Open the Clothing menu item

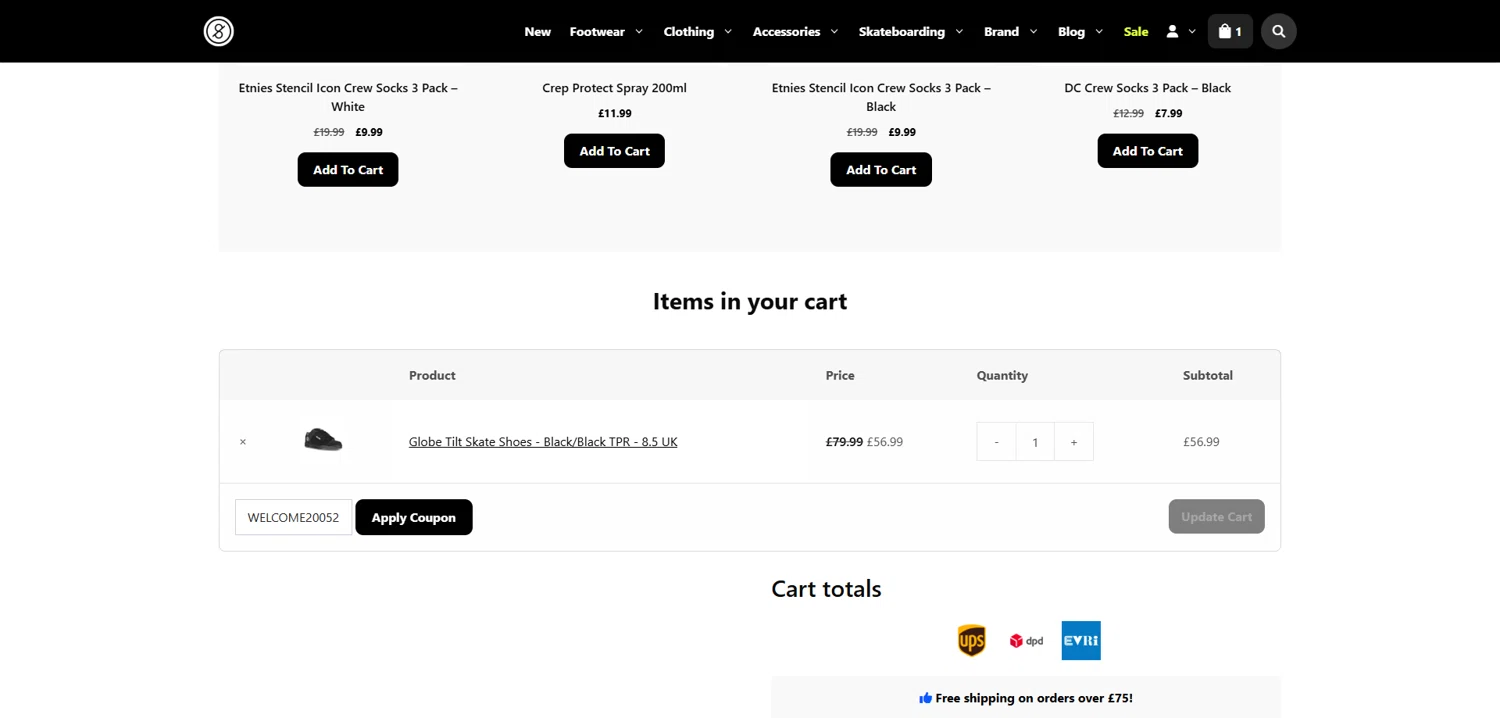coord(689,31)
